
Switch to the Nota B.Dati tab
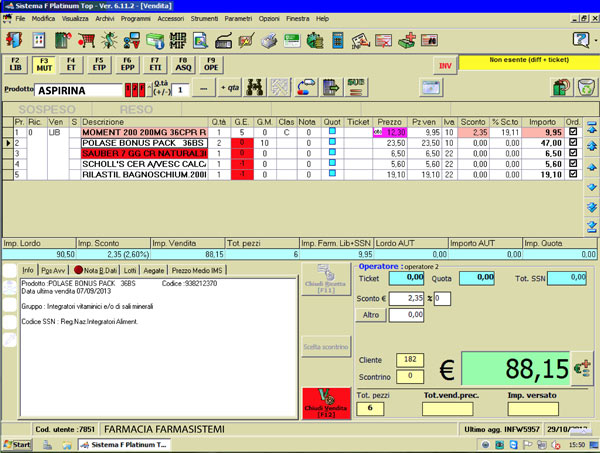pos(96,270)
